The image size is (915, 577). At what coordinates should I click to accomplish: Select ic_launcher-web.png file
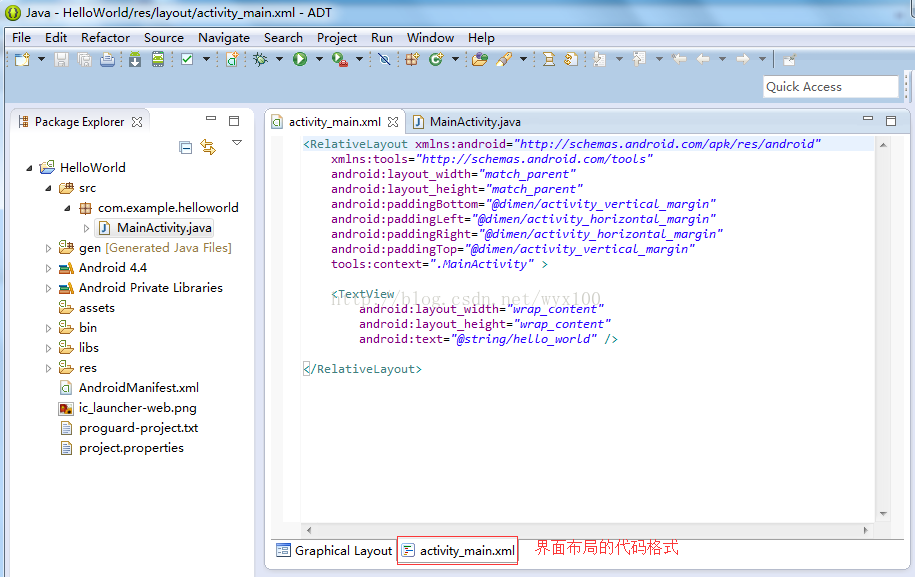click(x=128, y=408)
